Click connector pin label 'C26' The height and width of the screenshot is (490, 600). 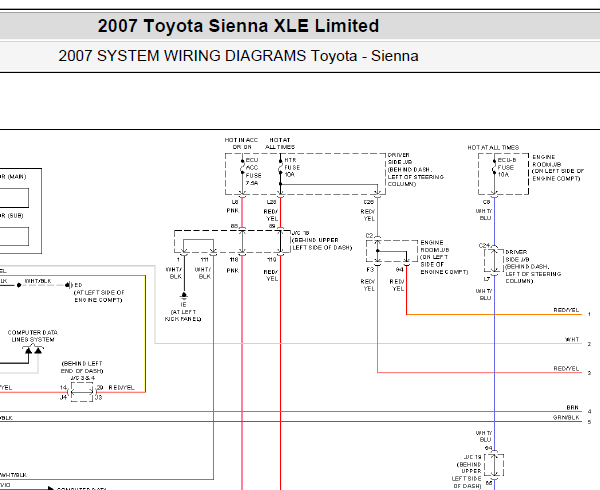tap(368, 202)
